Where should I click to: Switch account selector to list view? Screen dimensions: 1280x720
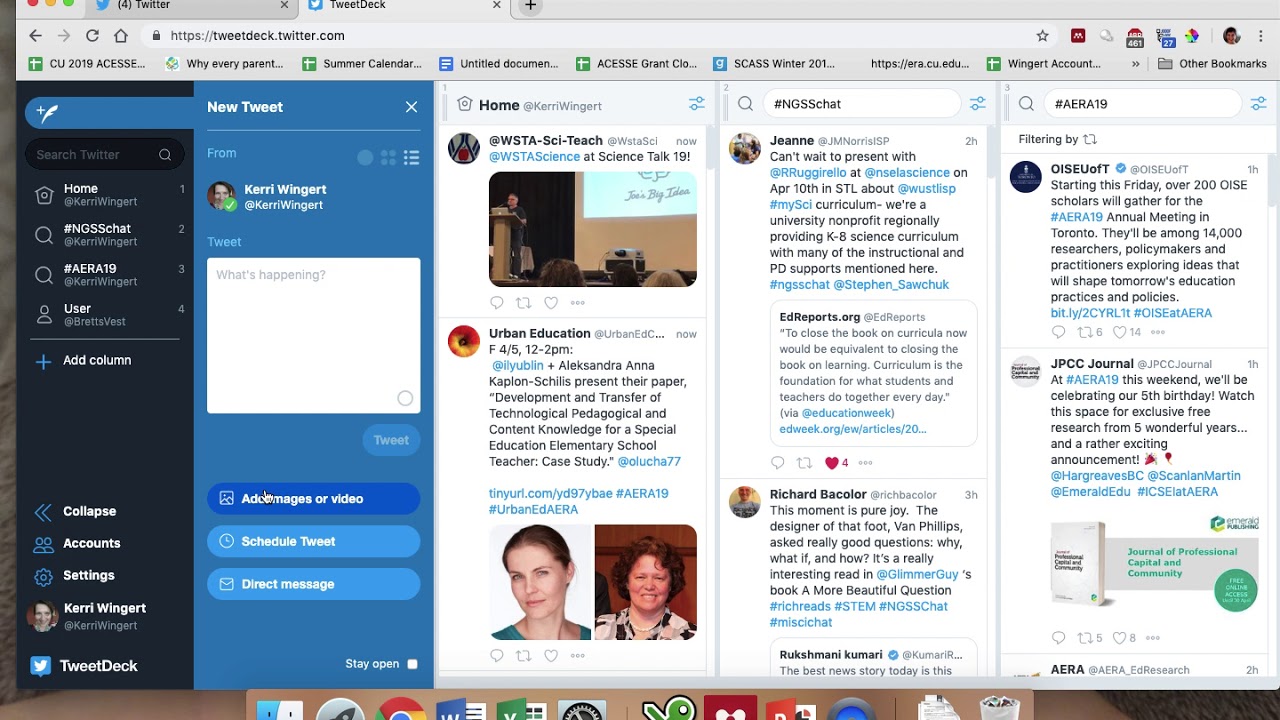point(411,158)
